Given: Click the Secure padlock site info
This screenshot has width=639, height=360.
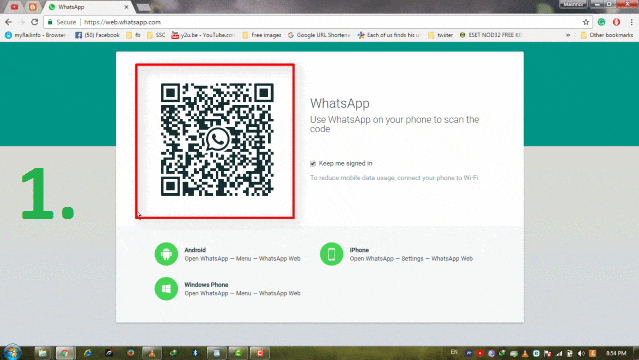Looking at the screenshot, I should pos(62,22).
